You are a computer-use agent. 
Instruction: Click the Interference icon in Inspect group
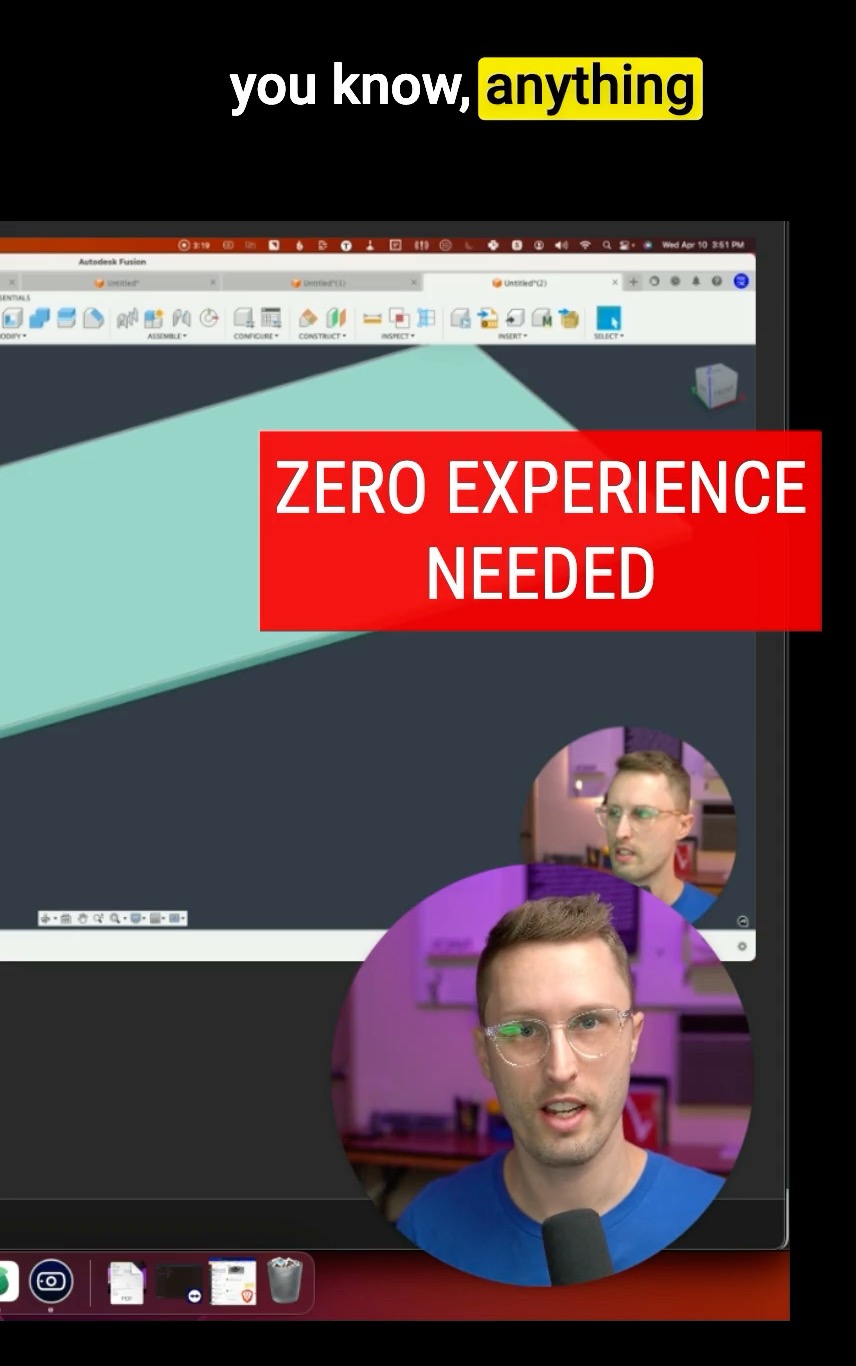coord(399,318)
